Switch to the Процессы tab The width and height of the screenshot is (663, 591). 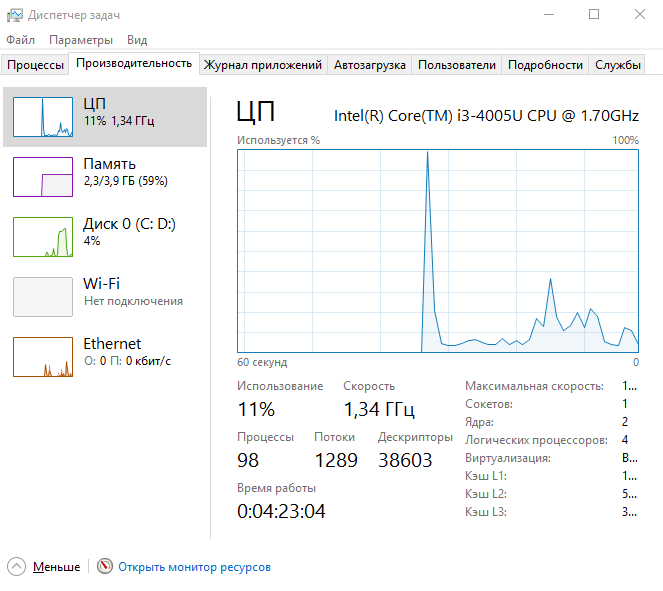point(36,65)
